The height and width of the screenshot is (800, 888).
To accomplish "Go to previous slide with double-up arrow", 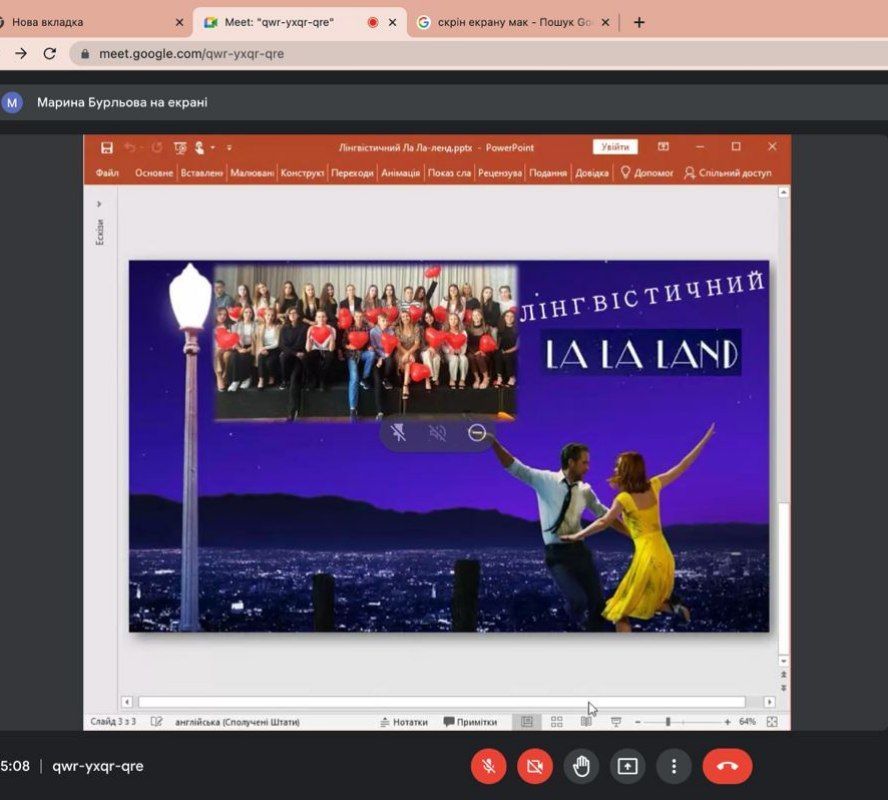I will tap(783, 675).
